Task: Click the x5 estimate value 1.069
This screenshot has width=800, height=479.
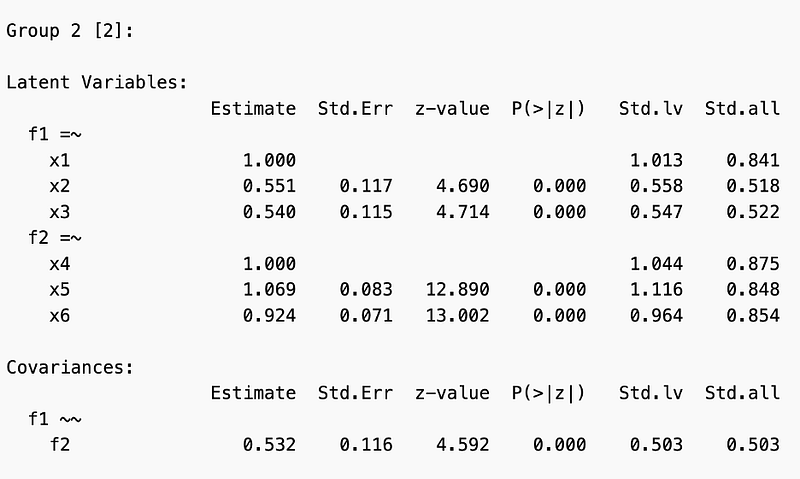Action: click(269, 290)
